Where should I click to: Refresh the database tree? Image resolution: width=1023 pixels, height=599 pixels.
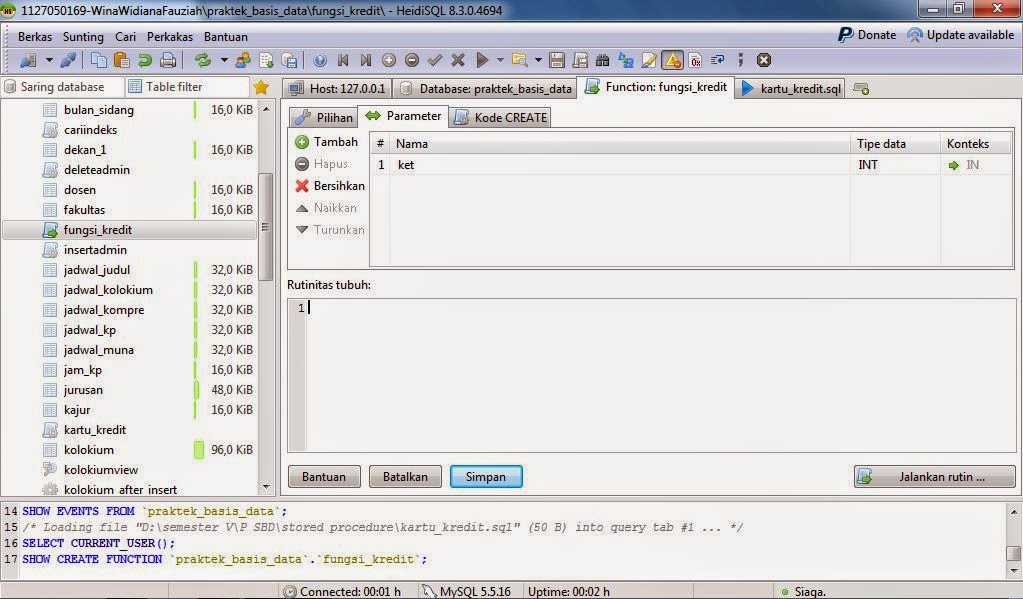(203, 60)
